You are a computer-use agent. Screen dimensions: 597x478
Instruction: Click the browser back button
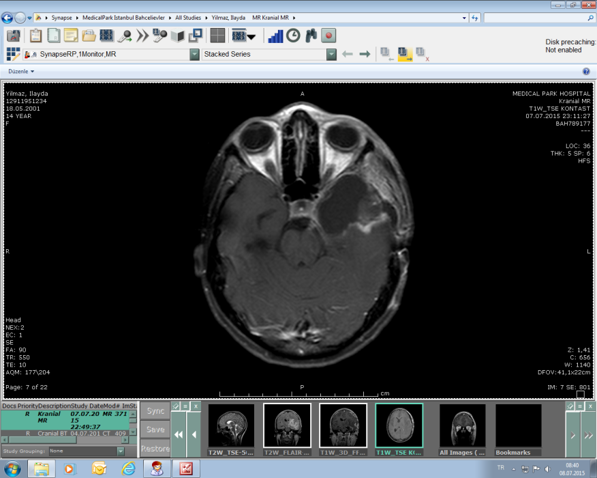7,18
